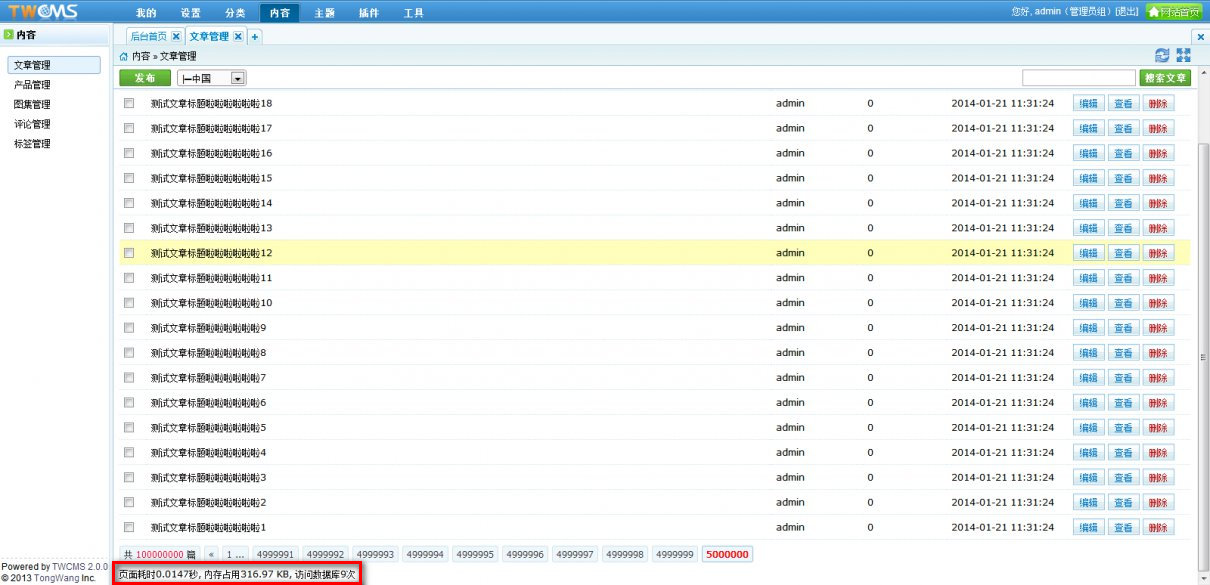Click the close-all-tabs X icon at right
Viewport: 1210px width, 585px height.
pos(1200,37)
